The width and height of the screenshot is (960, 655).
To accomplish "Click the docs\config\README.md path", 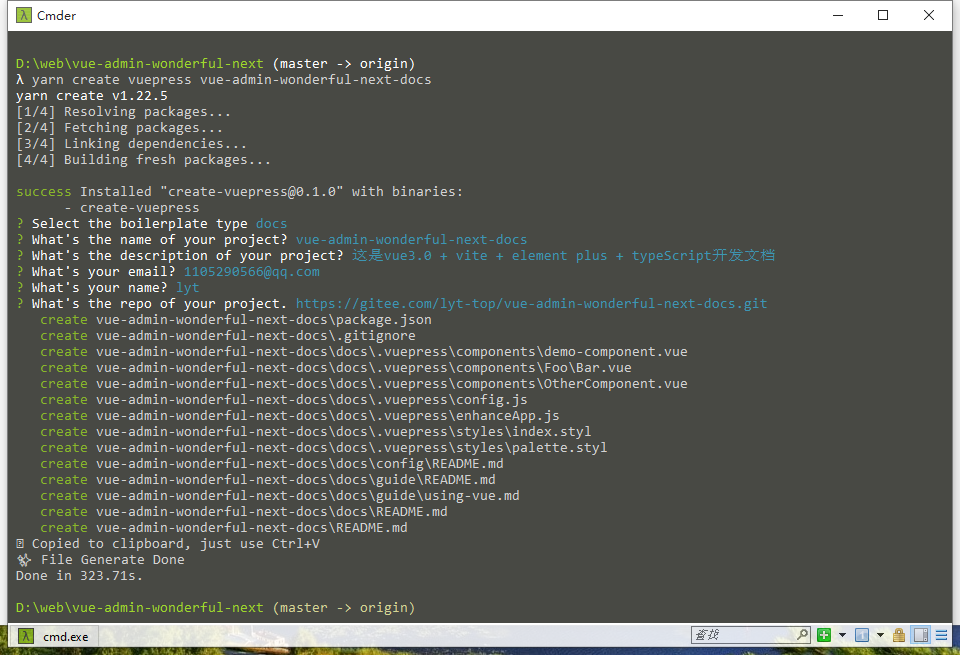I will point(300,463).
